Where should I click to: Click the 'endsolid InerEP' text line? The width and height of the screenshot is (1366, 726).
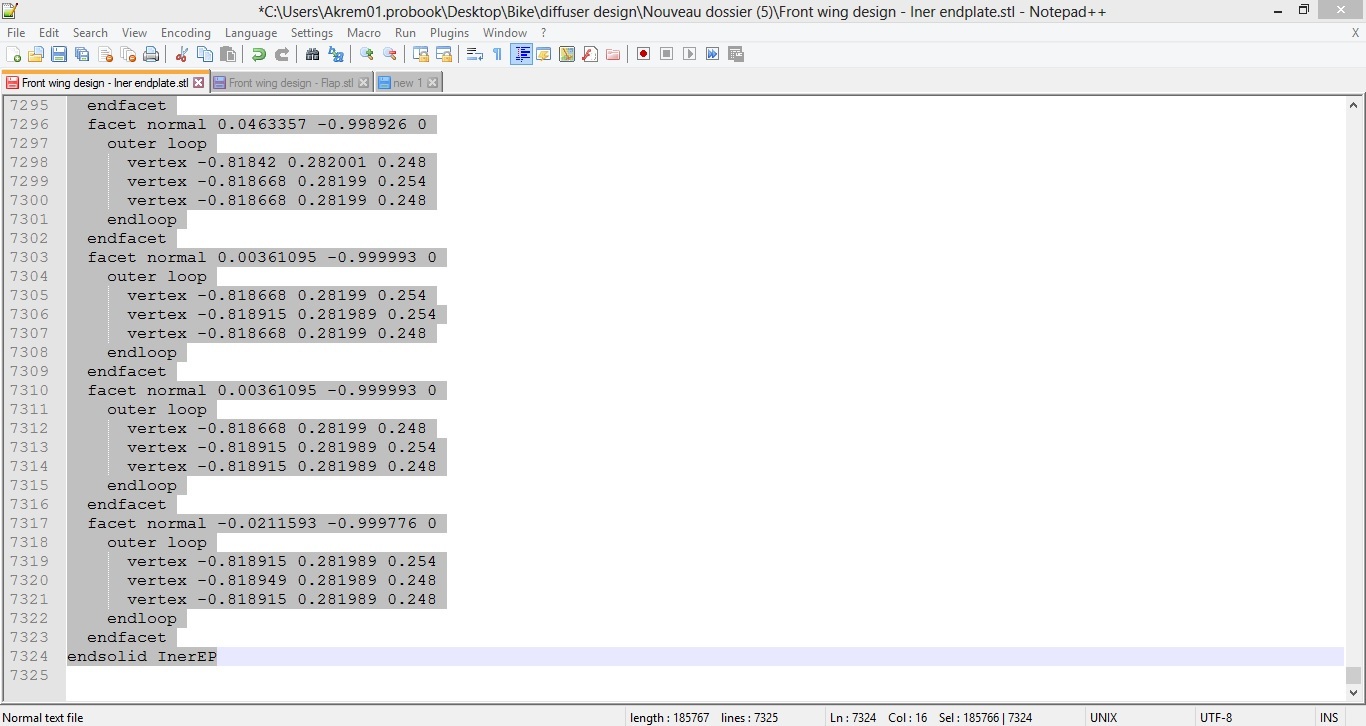click(x=142, y=657)
